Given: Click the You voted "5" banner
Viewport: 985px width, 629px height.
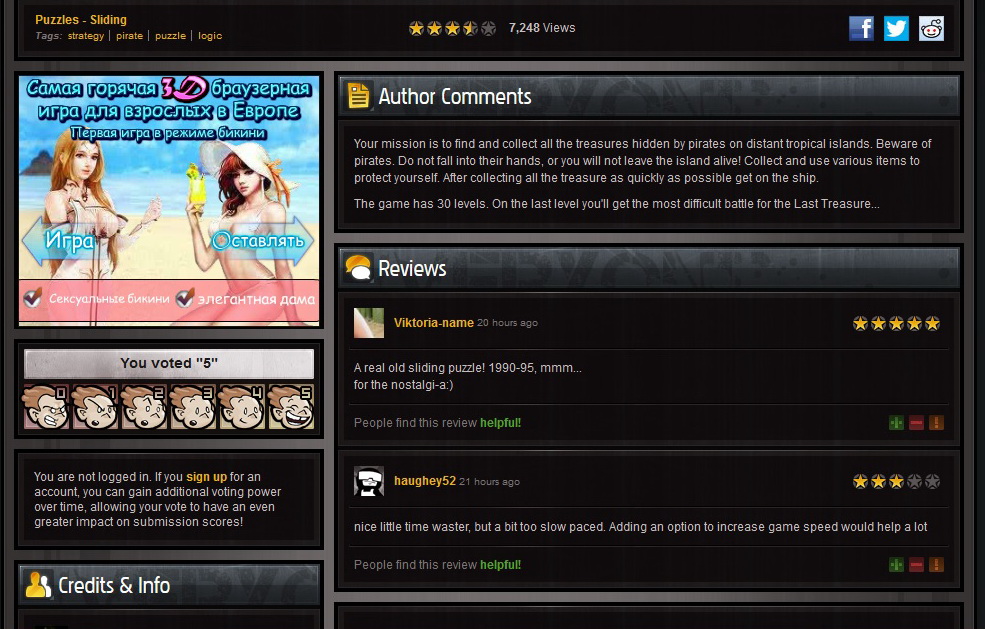Looking at the screenshot, I should [x=169, y=363].
